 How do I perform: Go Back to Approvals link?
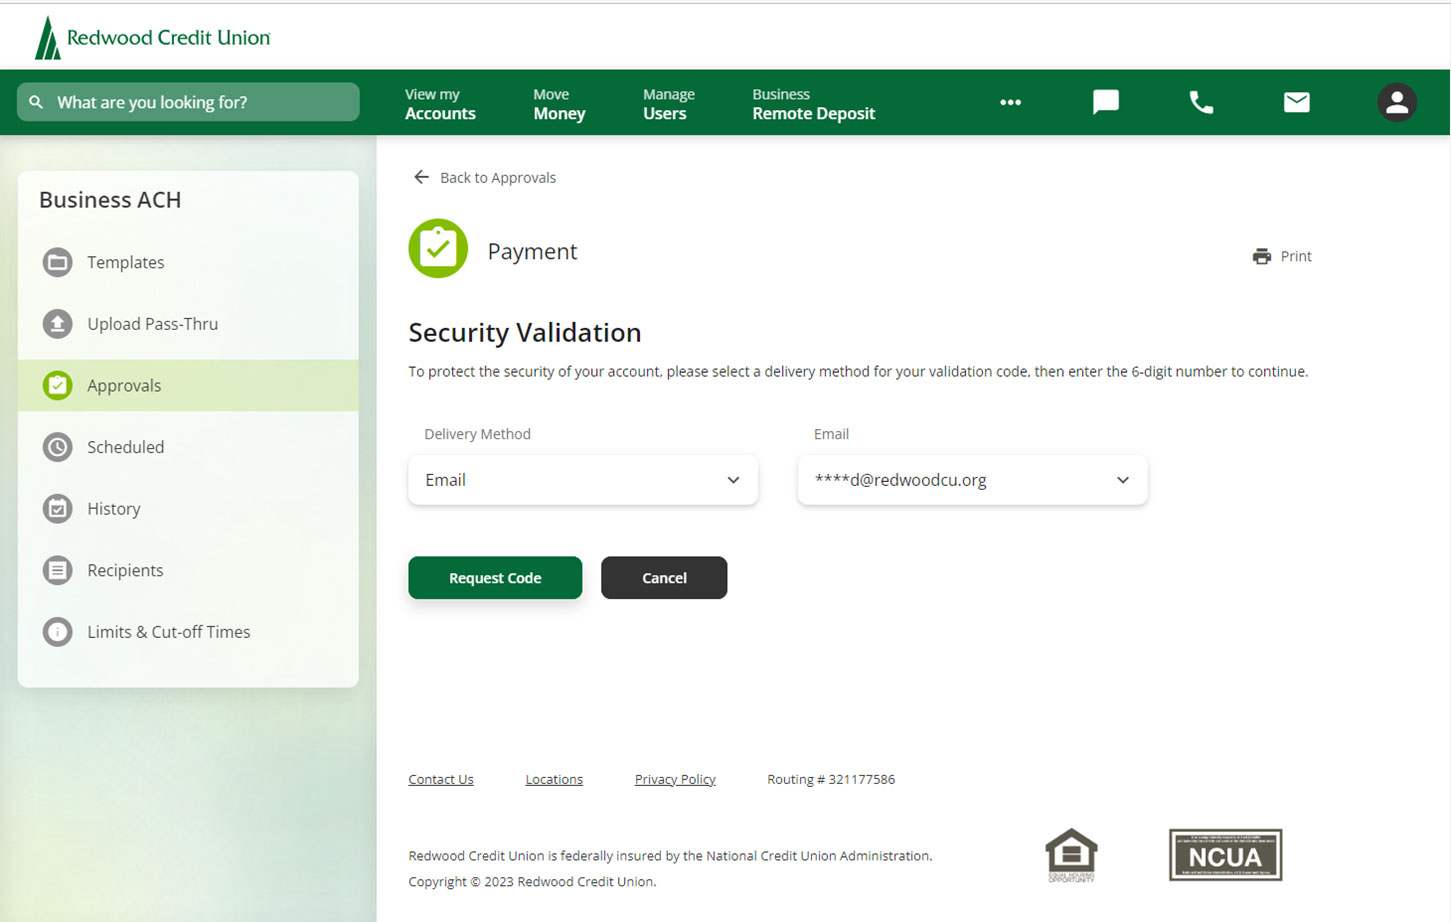coord(498,177)
